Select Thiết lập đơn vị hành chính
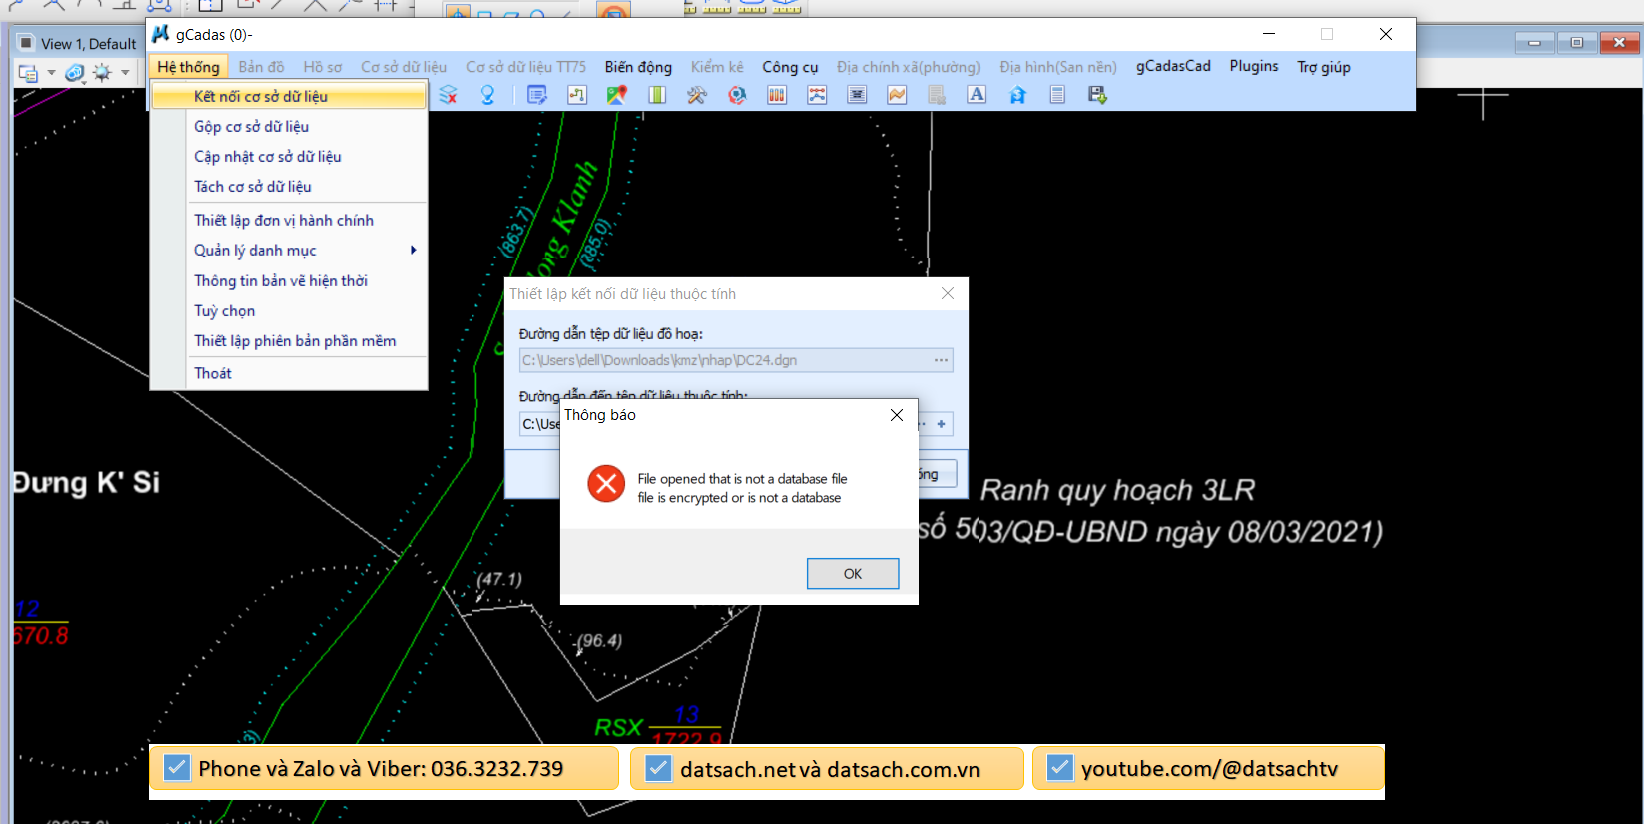This screenshot has width=1644, height=824. [x=284, y=221]
